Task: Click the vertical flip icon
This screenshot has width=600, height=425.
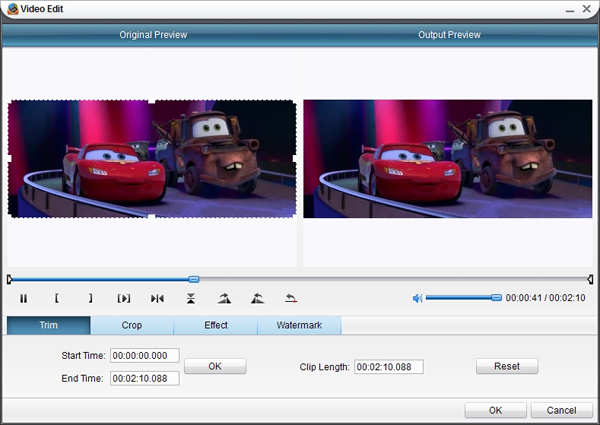Action: coord(191,298)
